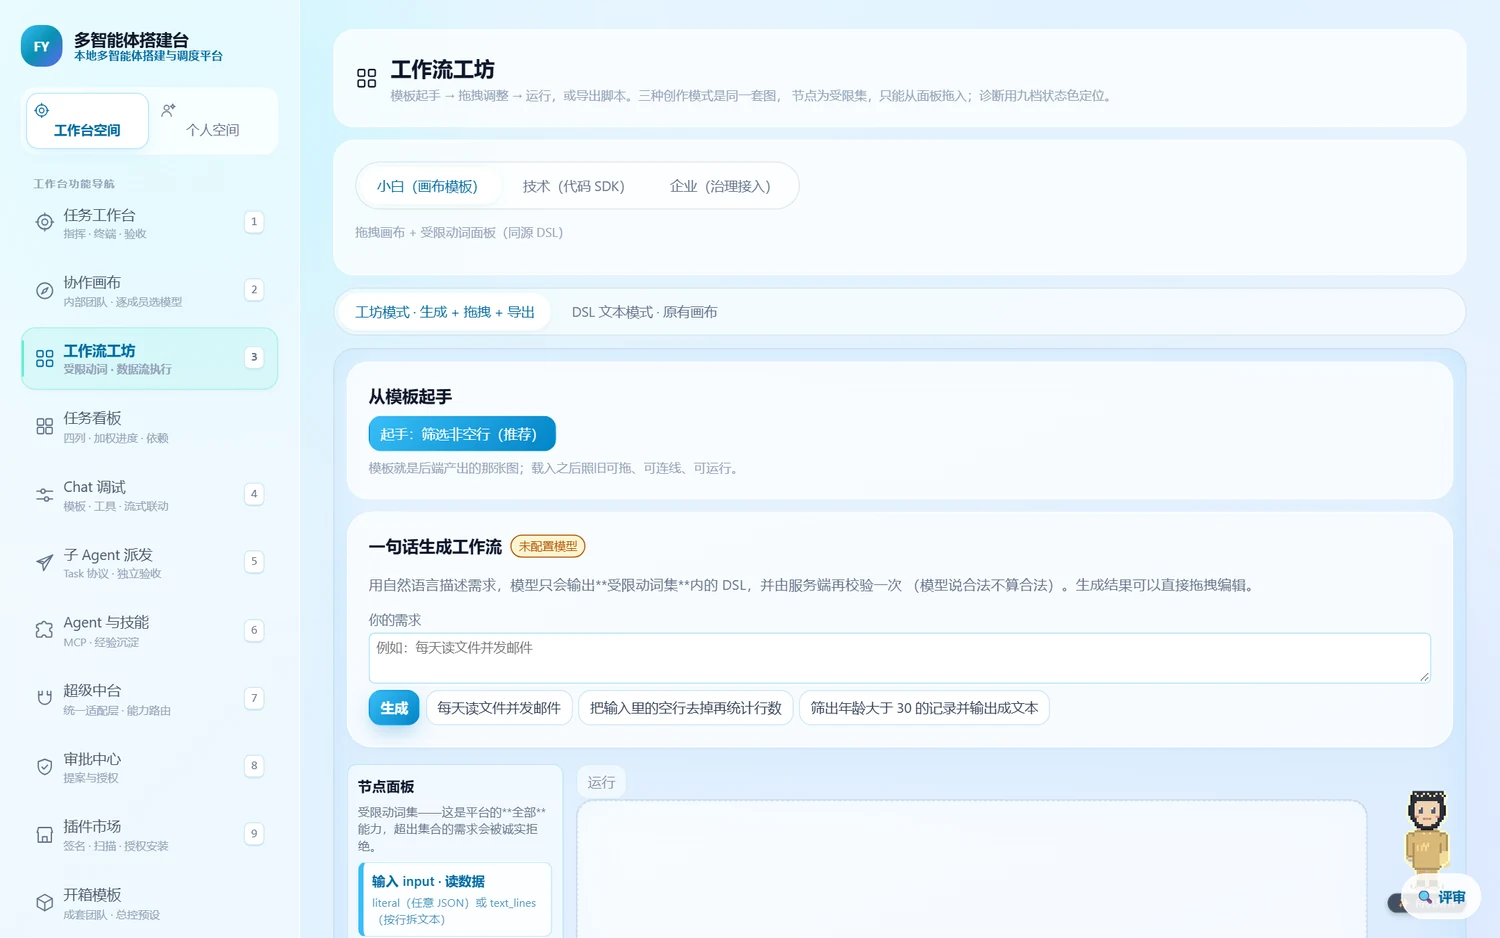
Task: Click 拖拽画布 + 受限动词面板 (同源 DSL) text
Action: pyautogui.click(x=459, y=232)
